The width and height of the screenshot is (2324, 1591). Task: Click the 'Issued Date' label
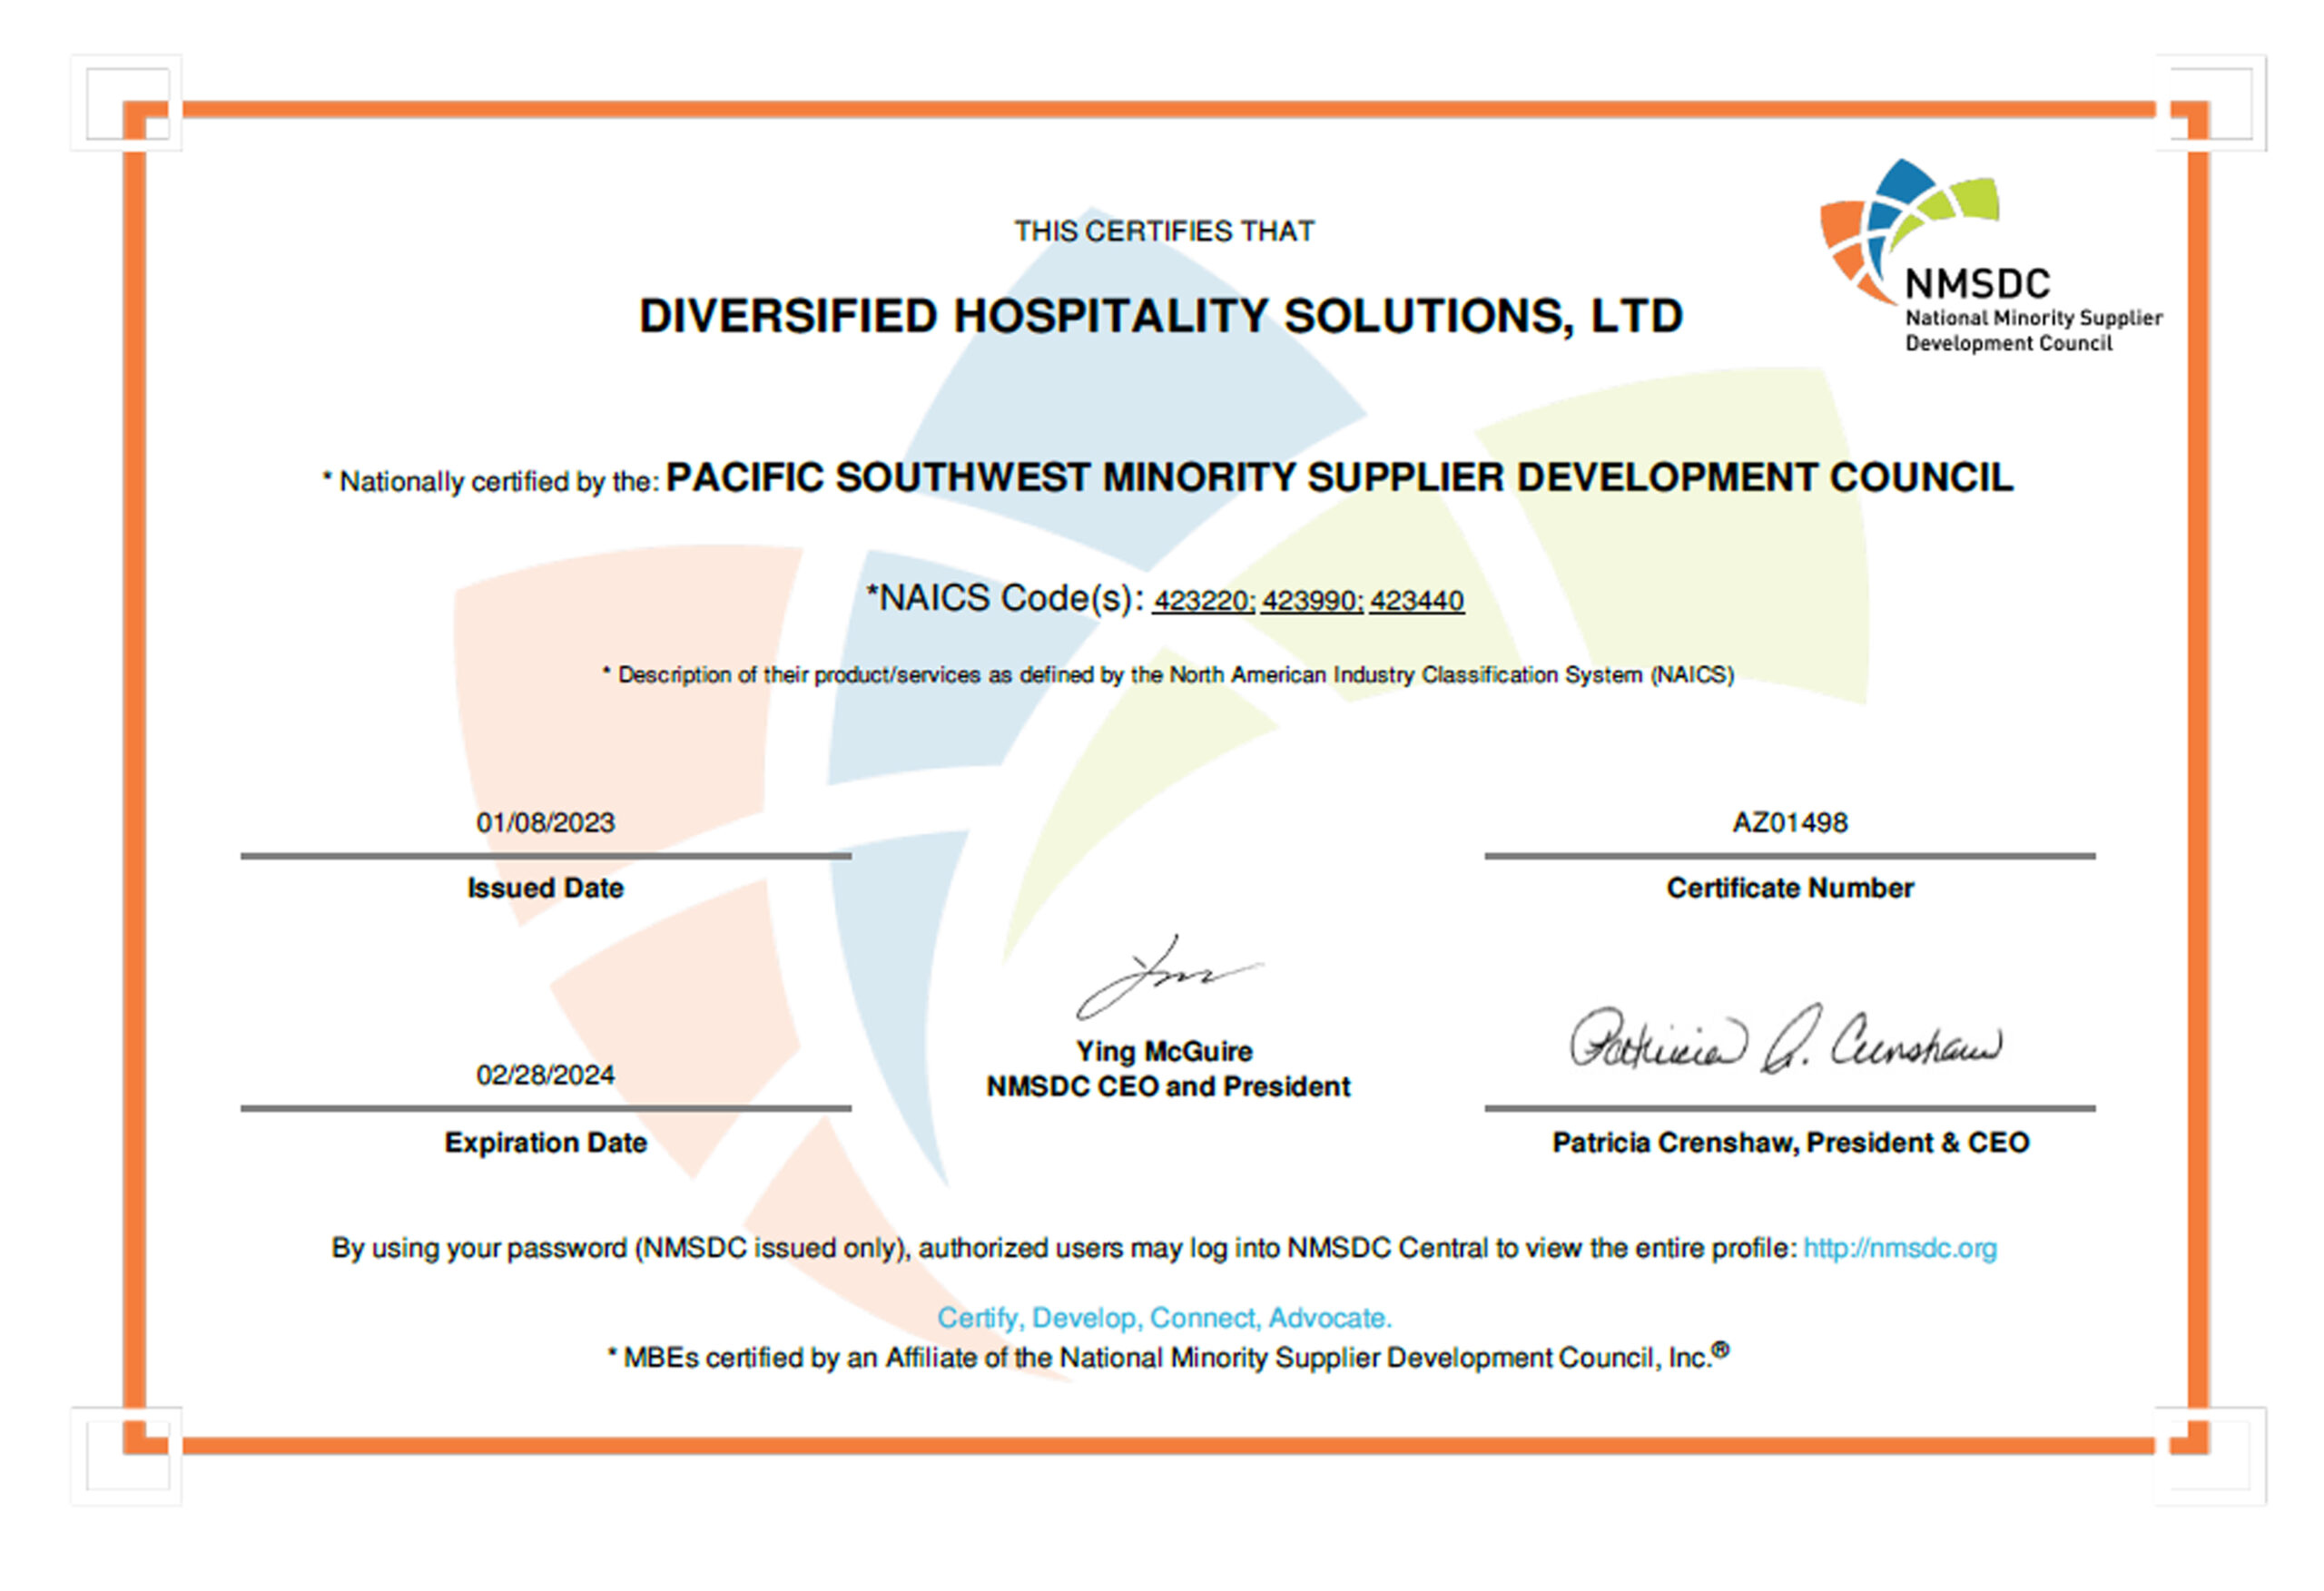(x=545, y=888)
